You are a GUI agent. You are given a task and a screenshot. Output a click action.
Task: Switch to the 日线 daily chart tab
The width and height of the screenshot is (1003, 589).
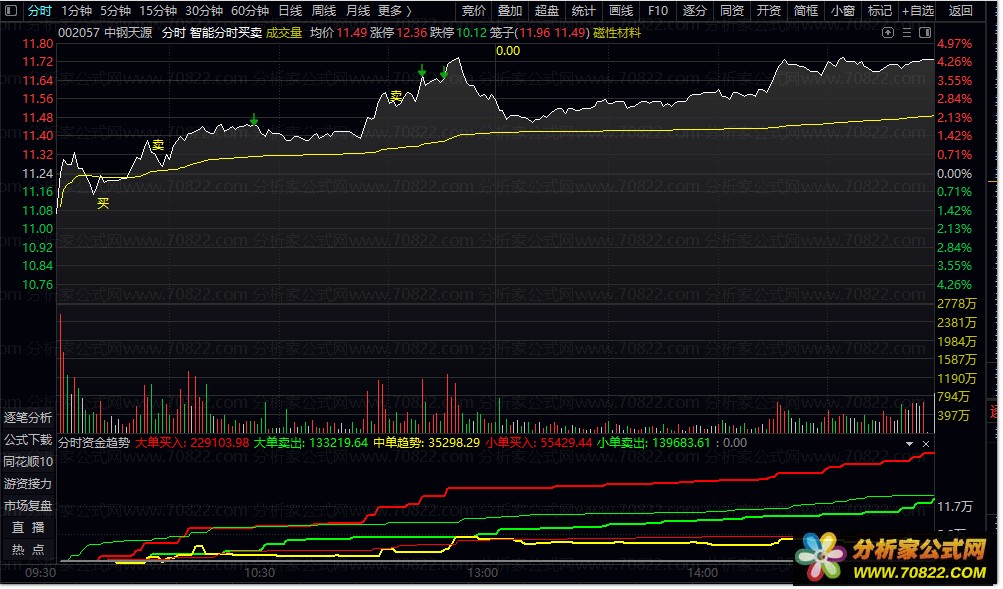[290, 11]
